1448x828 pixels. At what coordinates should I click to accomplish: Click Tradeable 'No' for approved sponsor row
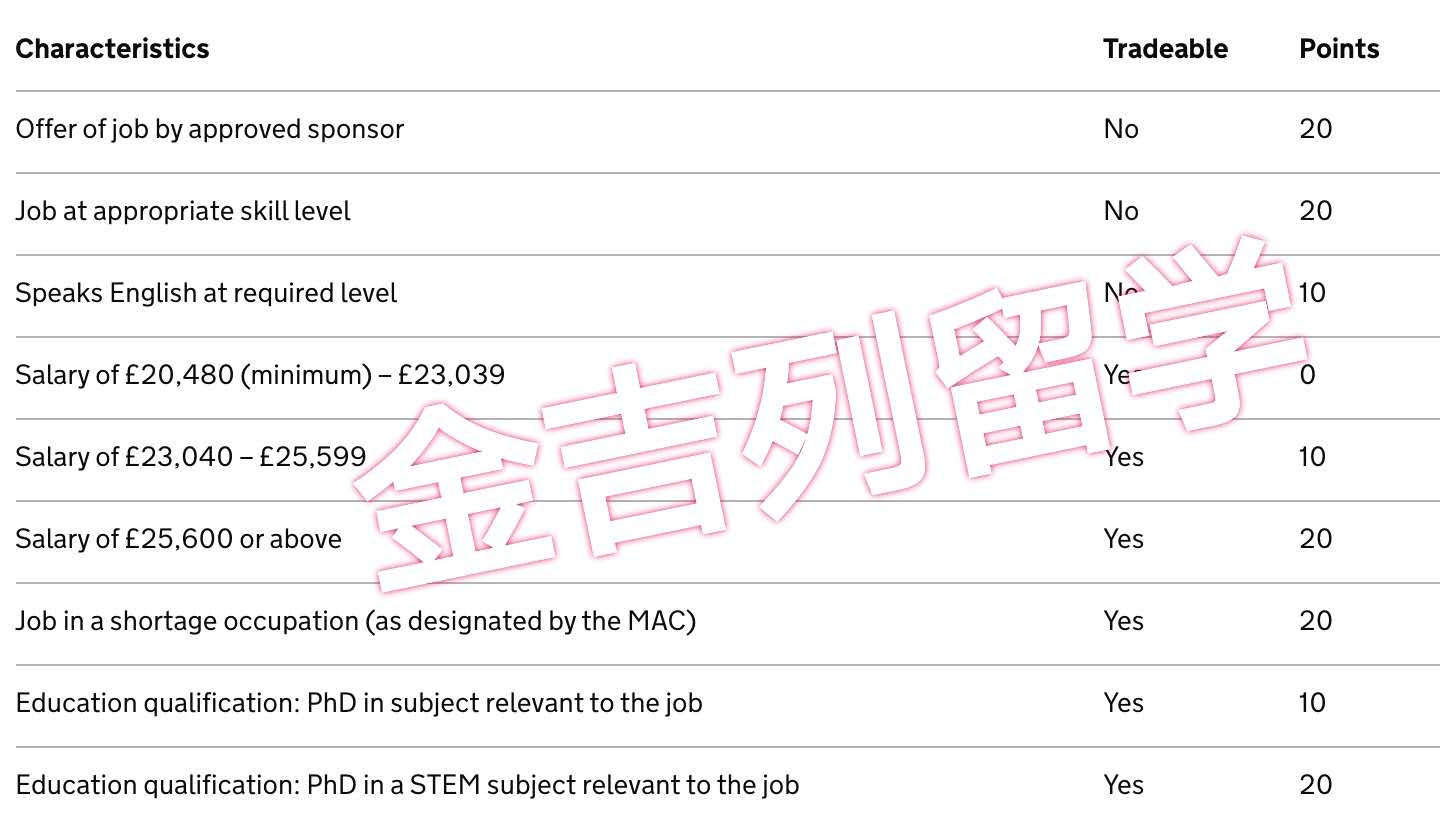[1121, 129]
